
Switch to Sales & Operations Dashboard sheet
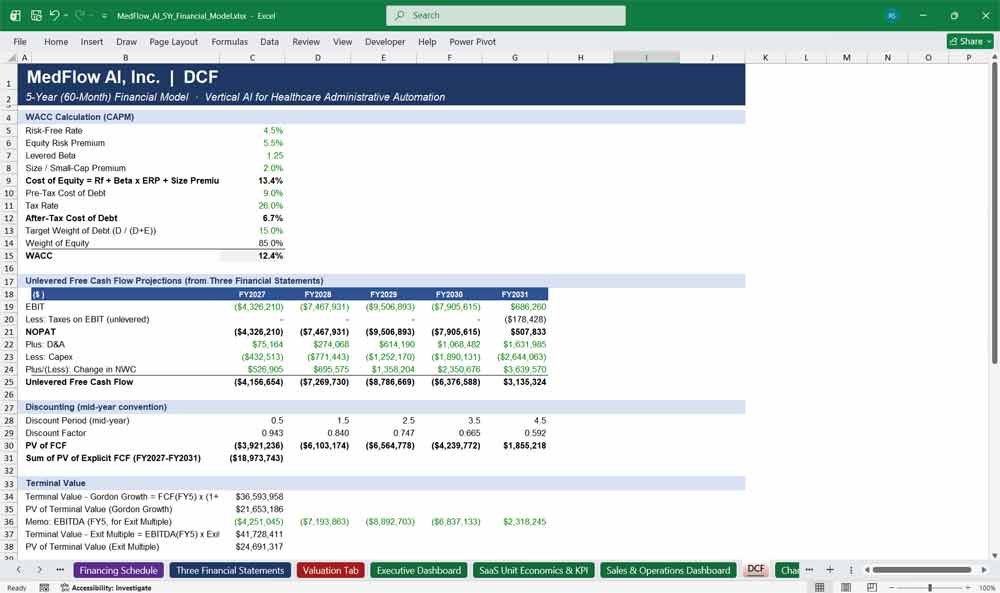pos(668,570)
